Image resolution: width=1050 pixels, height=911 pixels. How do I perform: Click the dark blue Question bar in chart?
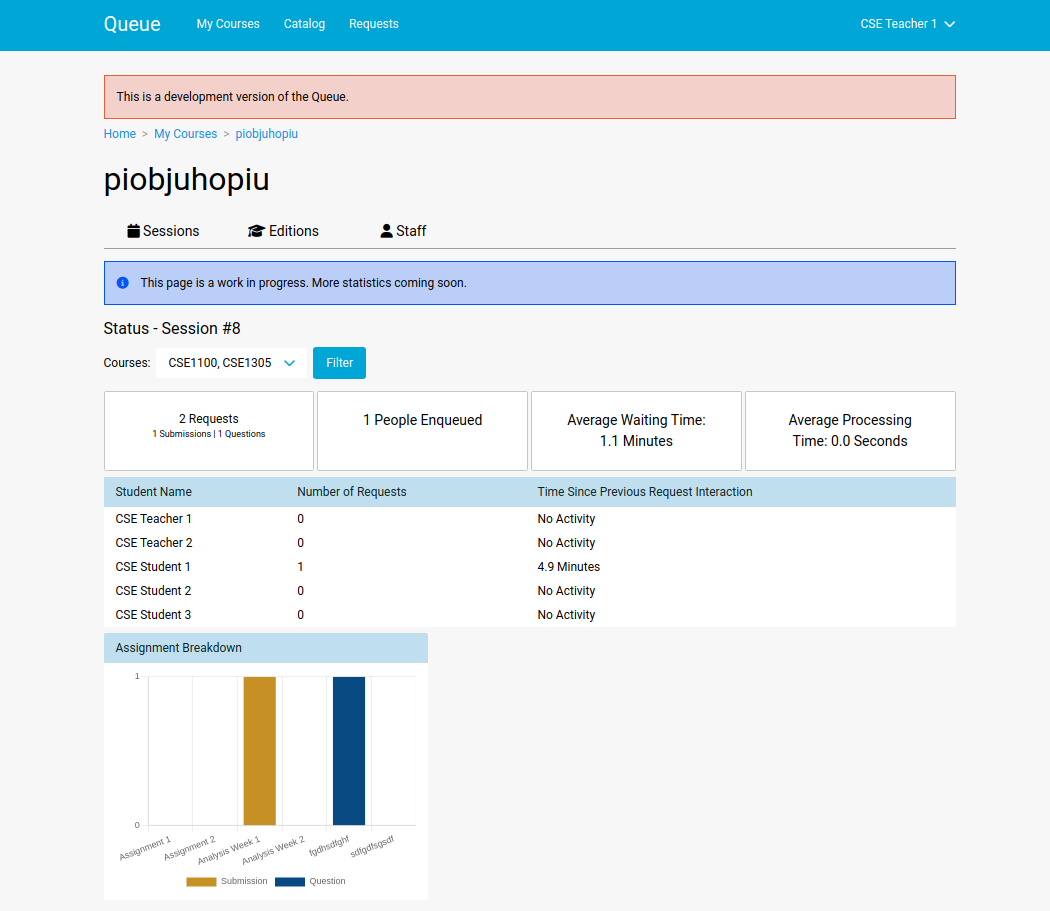click(x=349, y=751)
